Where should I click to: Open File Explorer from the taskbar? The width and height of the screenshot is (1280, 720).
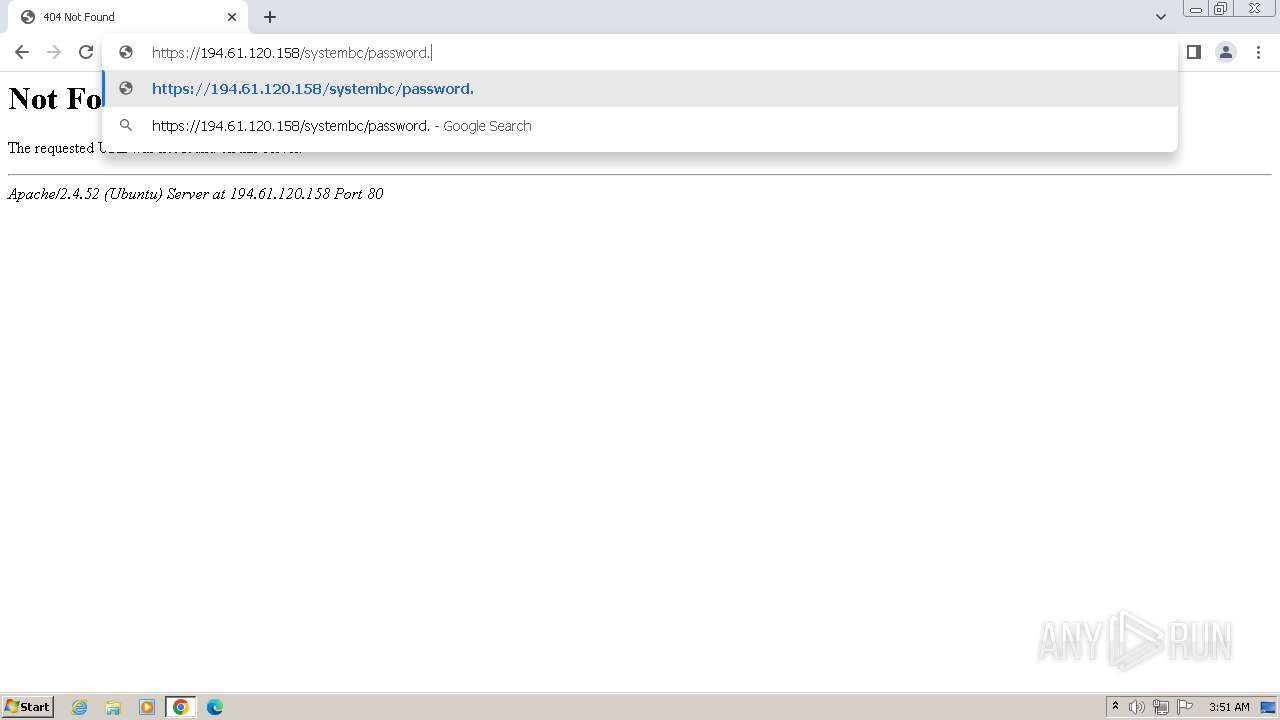coord(113,707)
